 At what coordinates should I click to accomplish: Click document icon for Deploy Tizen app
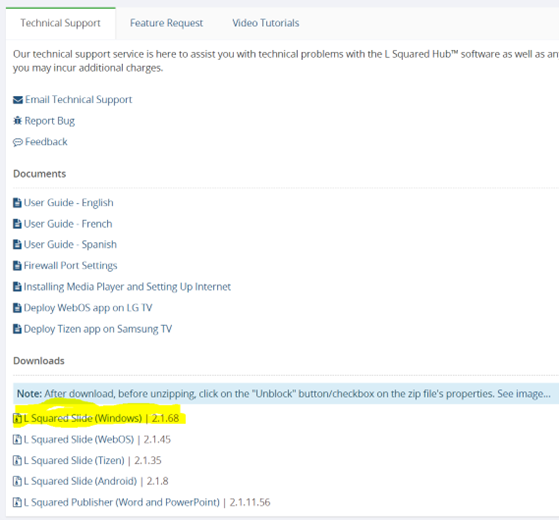click(x=17, y=329)
